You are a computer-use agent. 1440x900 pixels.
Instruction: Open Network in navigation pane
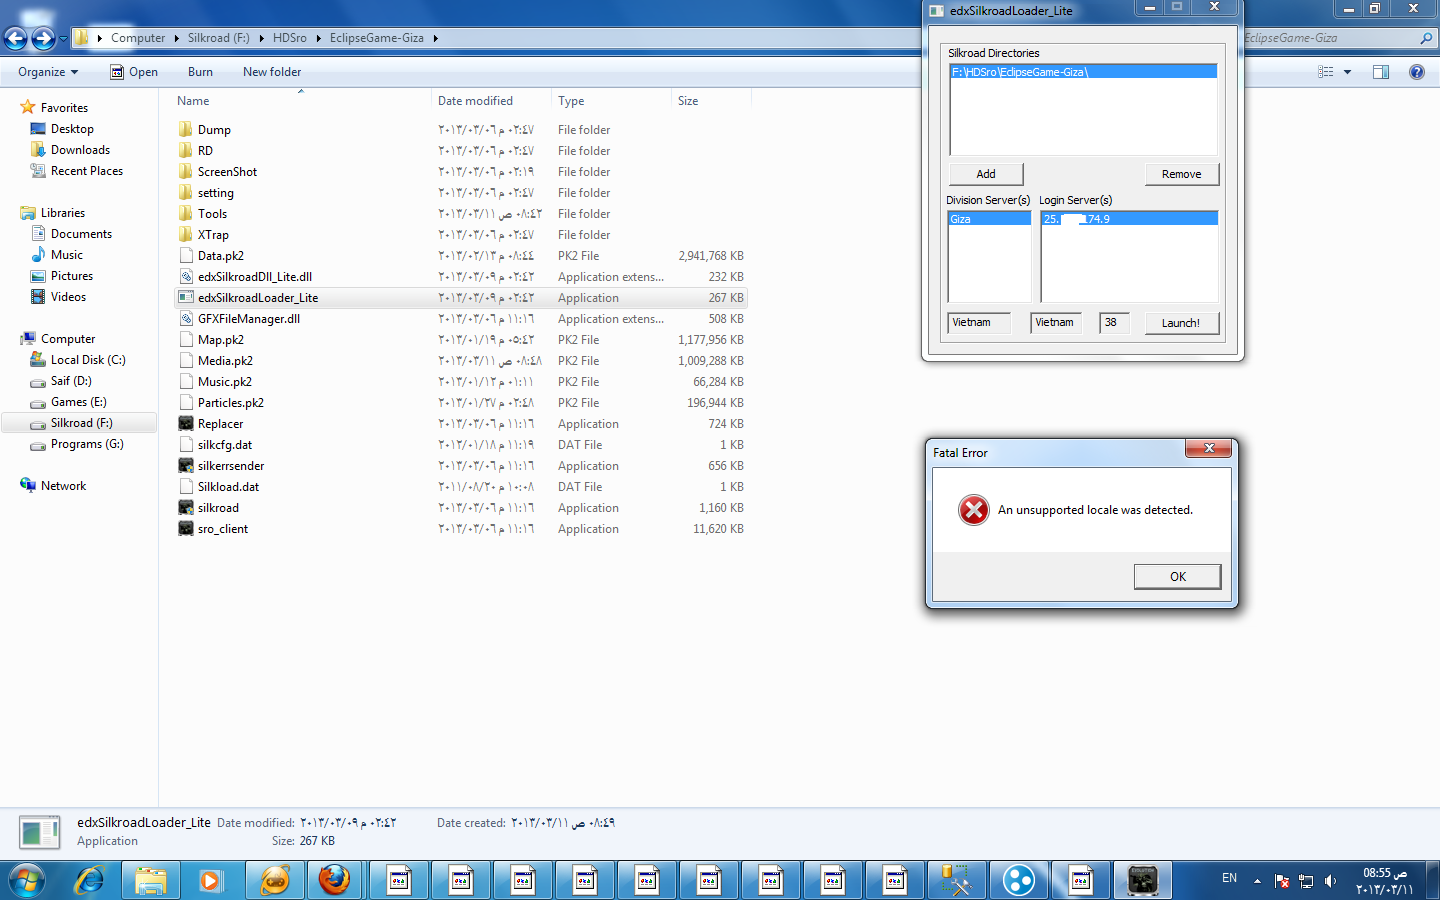pyautogui.click(x=63, y=486)
